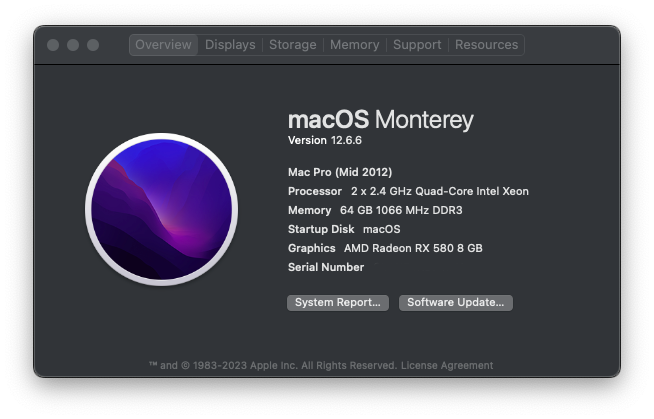Click the Version 12.6.6 text
The width and height of the screenshot is (654, 419).
324,141
